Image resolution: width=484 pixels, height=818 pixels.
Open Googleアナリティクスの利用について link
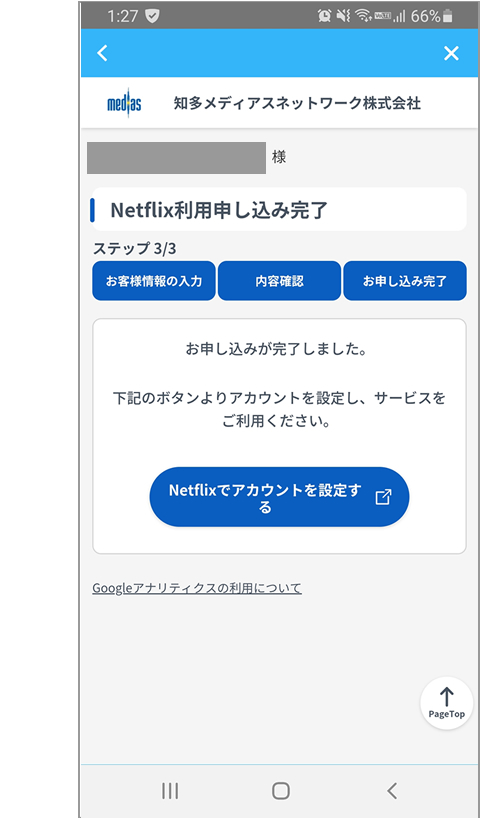(197, 588)
